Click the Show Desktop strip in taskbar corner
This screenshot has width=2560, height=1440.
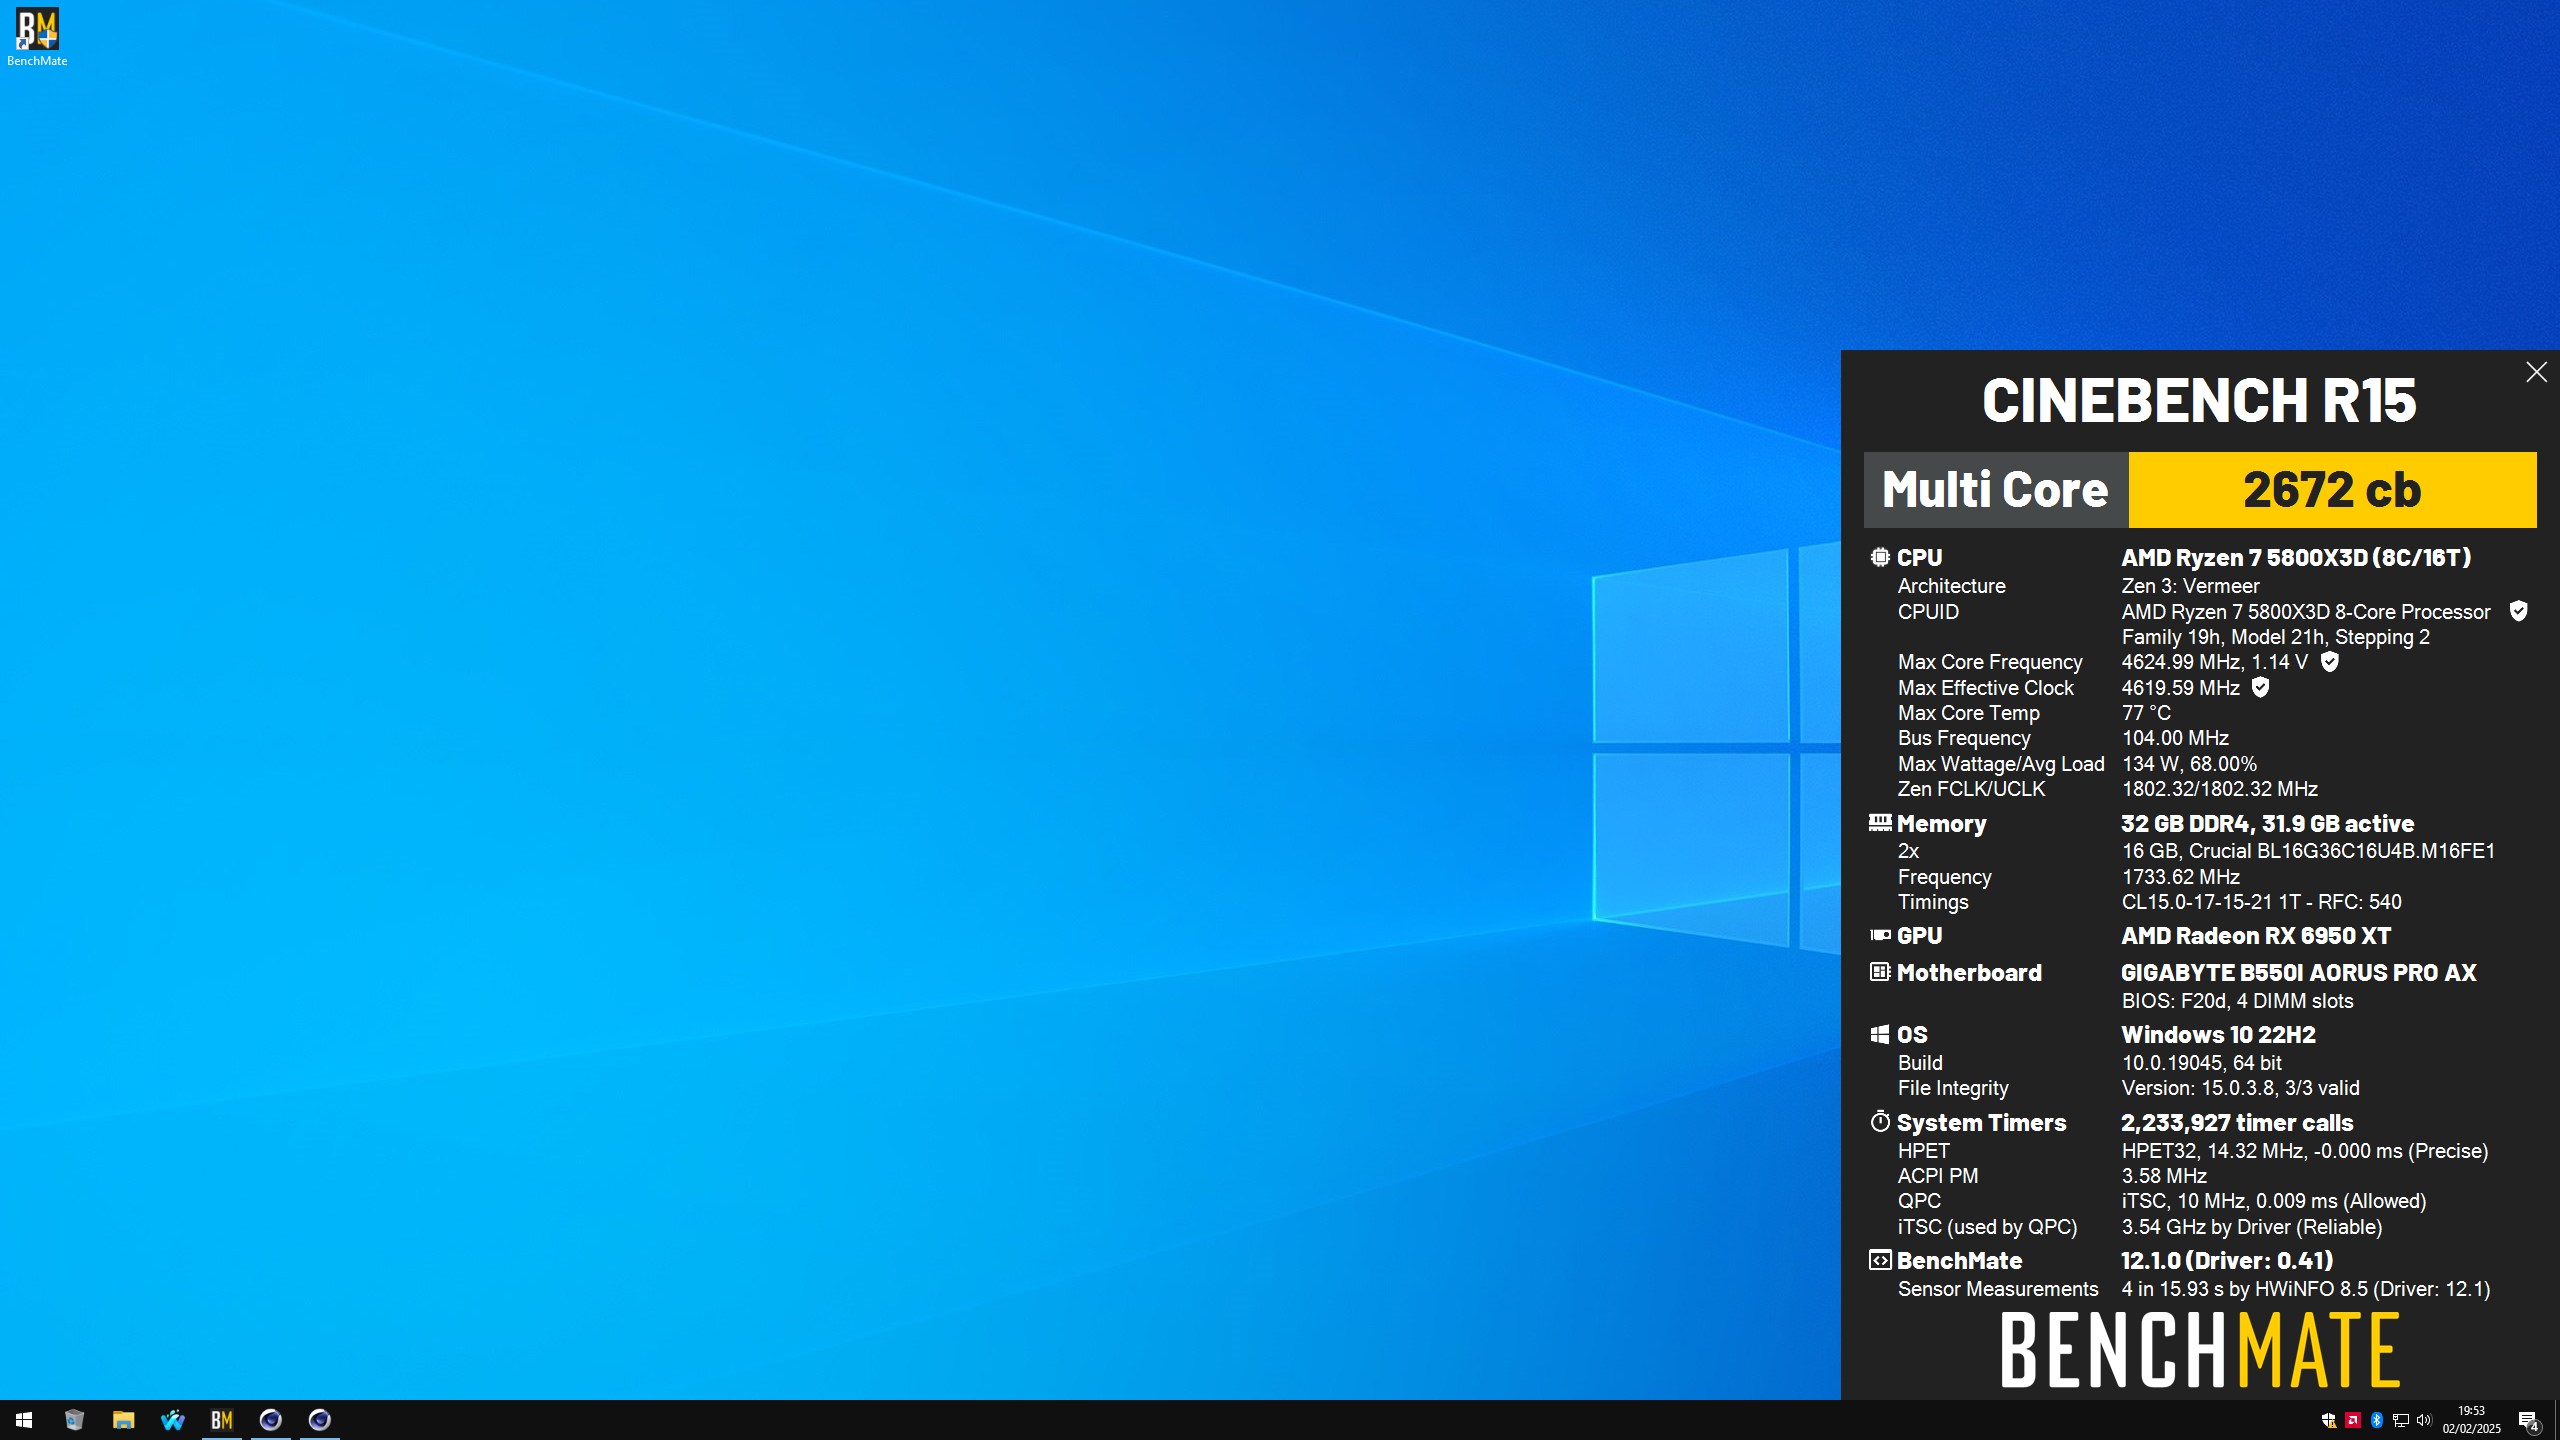click(2556, 1420)
